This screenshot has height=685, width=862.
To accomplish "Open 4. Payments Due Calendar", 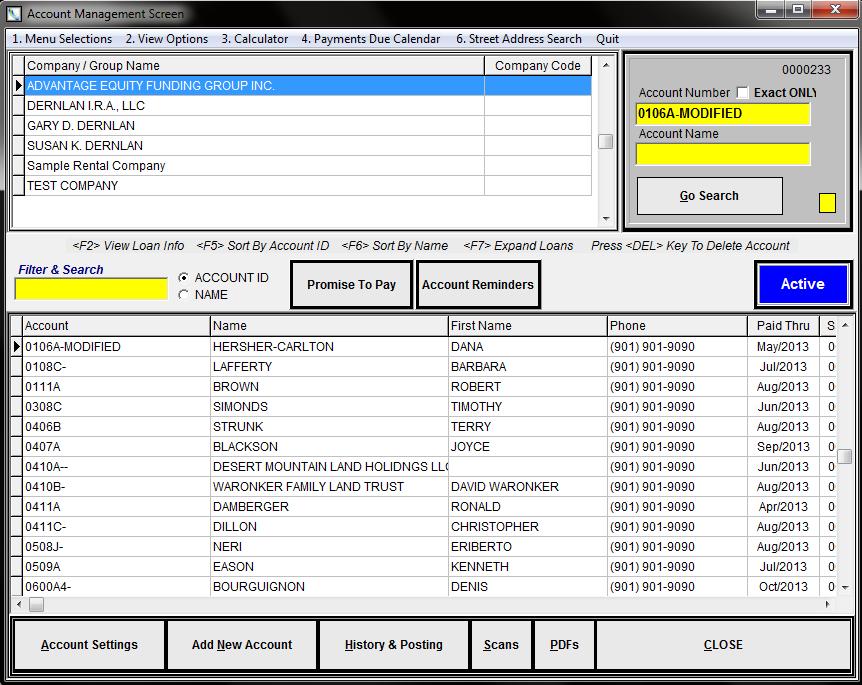I will click(371, 39).
